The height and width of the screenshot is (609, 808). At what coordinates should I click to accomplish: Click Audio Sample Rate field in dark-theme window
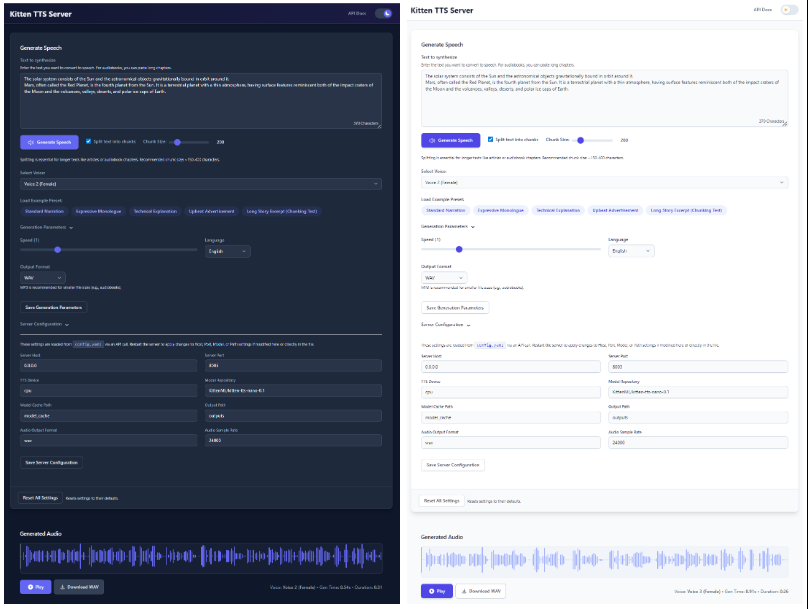293,441
